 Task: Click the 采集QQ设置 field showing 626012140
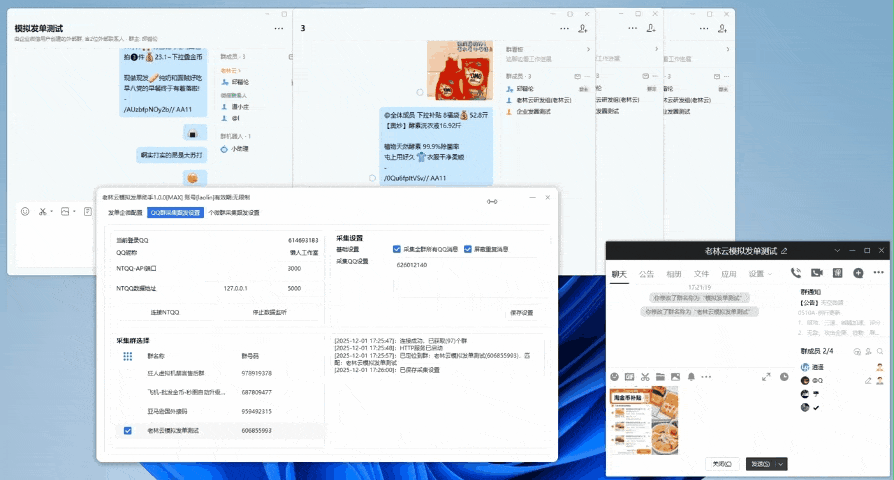tap(469, 280)
